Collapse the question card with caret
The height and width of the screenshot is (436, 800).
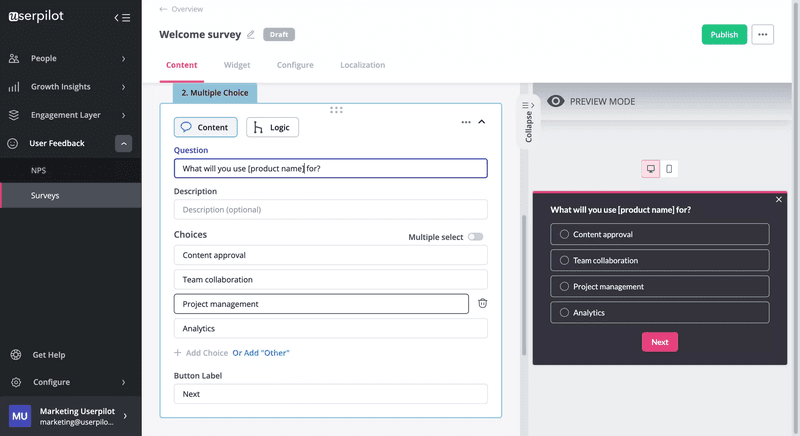point(482,122)
